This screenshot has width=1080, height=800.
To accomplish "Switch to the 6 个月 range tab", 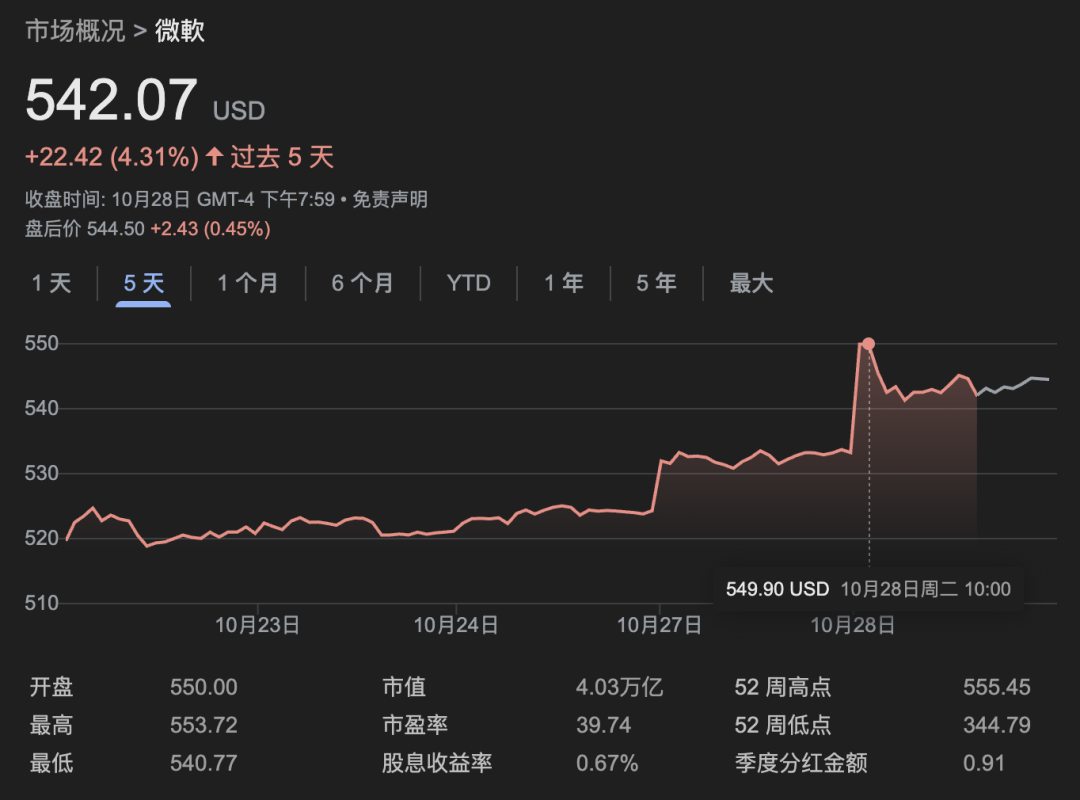I will point(362,284).
